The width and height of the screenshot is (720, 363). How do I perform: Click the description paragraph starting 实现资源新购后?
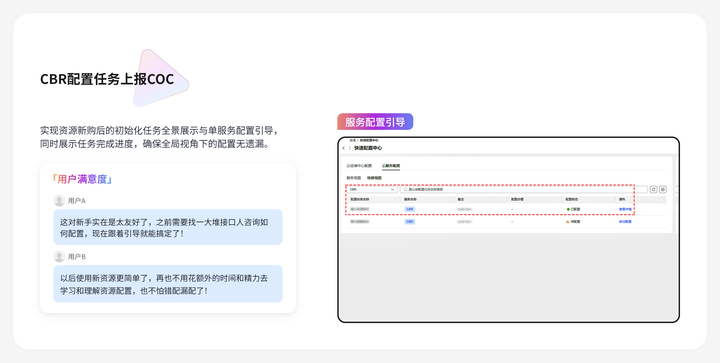[x=159, y=137]
